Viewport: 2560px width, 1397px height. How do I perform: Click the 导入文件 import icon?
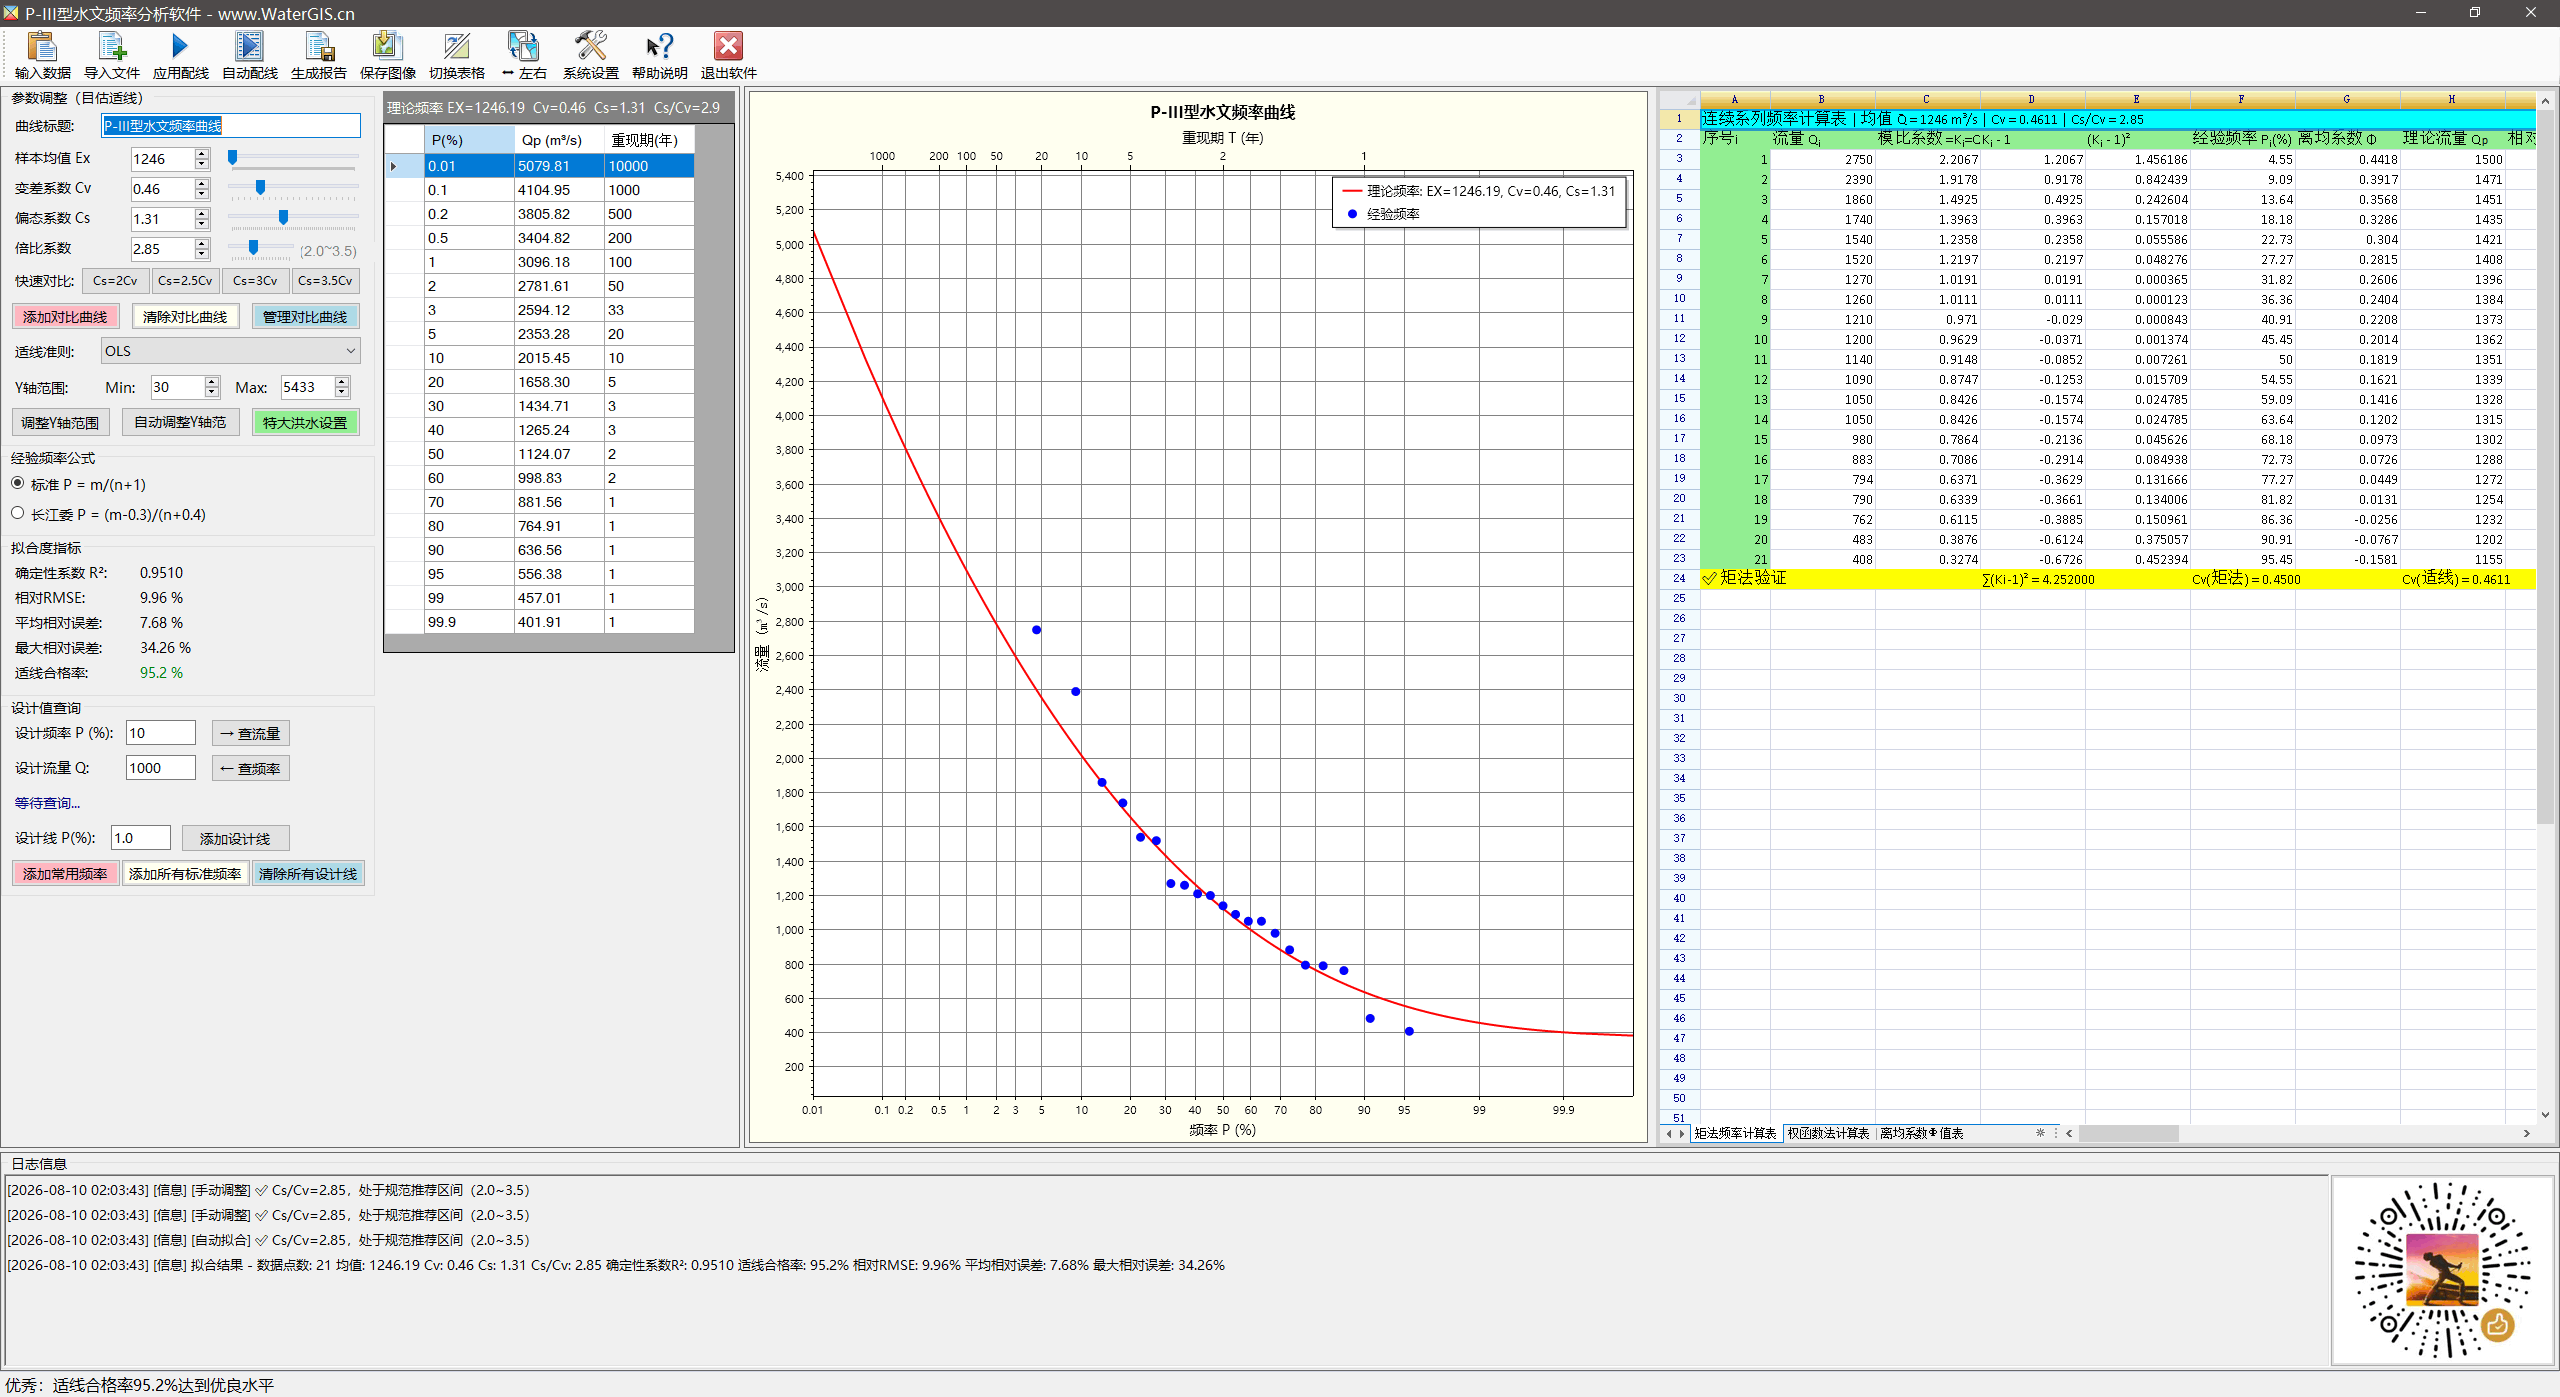pos(111,55)
